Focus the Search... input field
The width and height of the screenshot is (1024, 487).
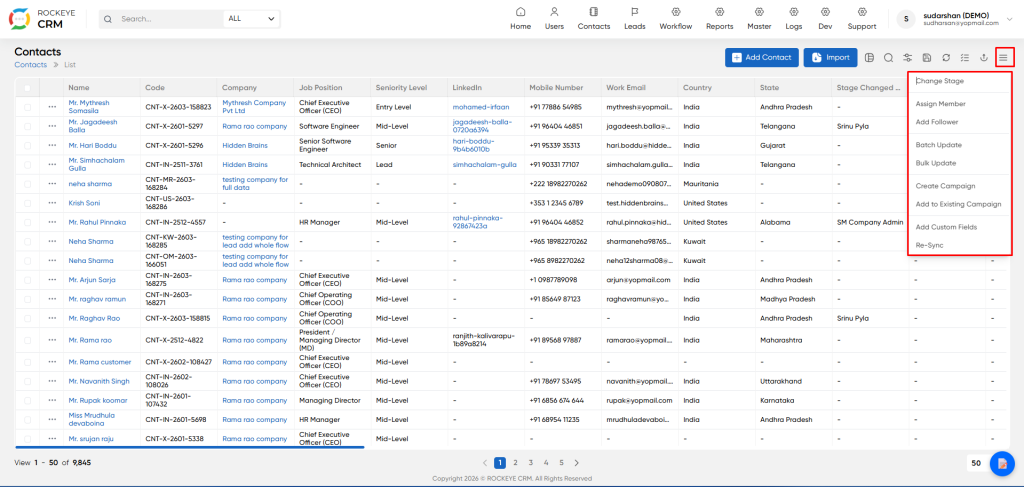click(x=170, y=19)
